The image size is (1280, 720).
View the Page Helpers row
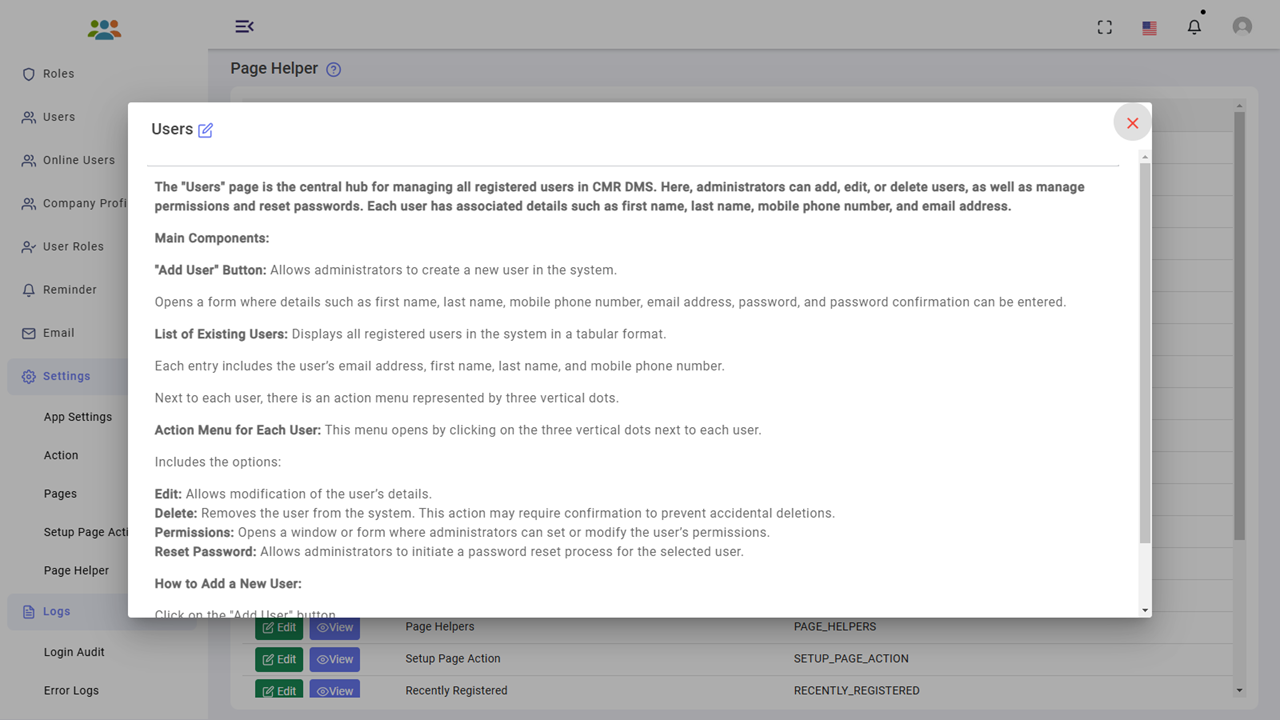click(335, 628)
